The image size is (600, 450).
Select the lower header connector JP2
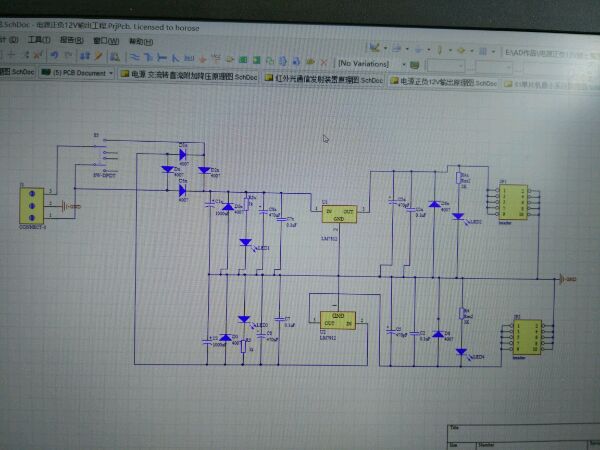click(527, 337)
